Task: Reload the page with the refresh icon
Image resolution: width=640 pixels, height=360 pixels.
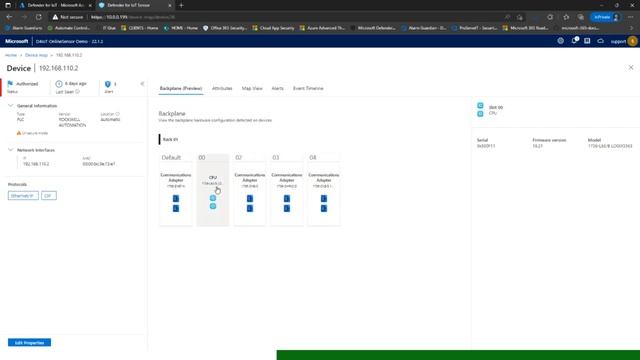Action: (x=39, y=17)
